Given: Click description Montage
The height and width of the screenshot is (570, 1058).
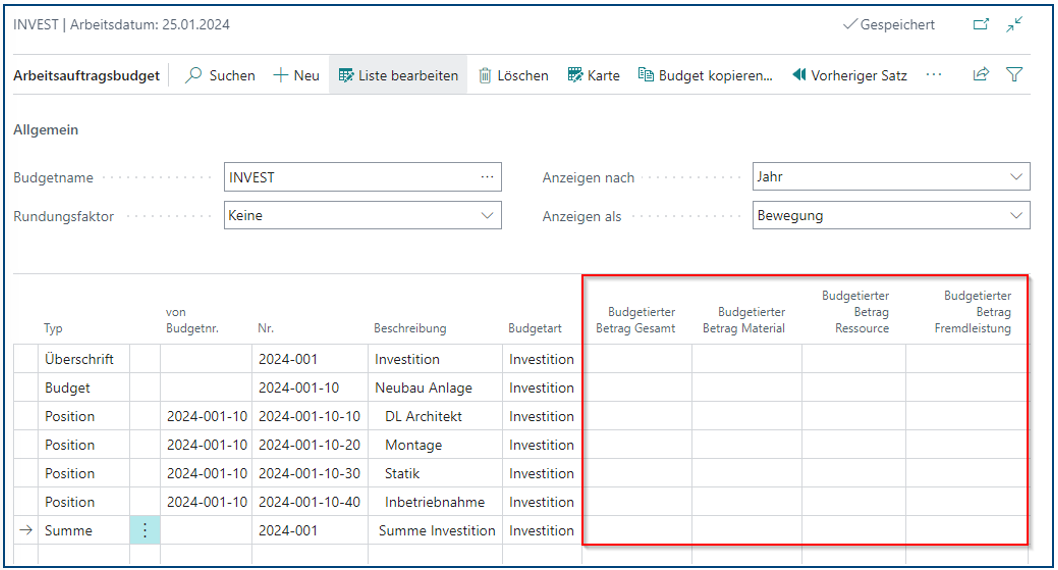Looking at the screenshot, I should [414, 445].
